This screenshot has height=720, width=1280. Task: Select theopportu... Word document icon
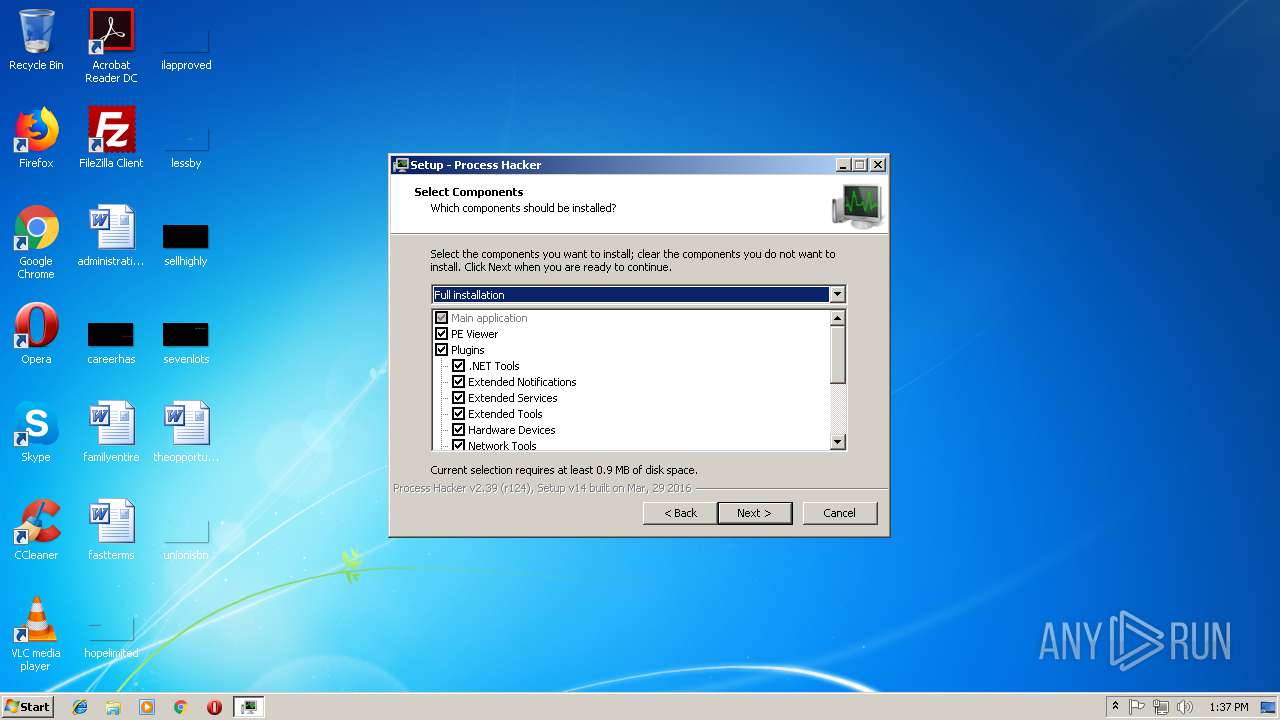[186, 433]
